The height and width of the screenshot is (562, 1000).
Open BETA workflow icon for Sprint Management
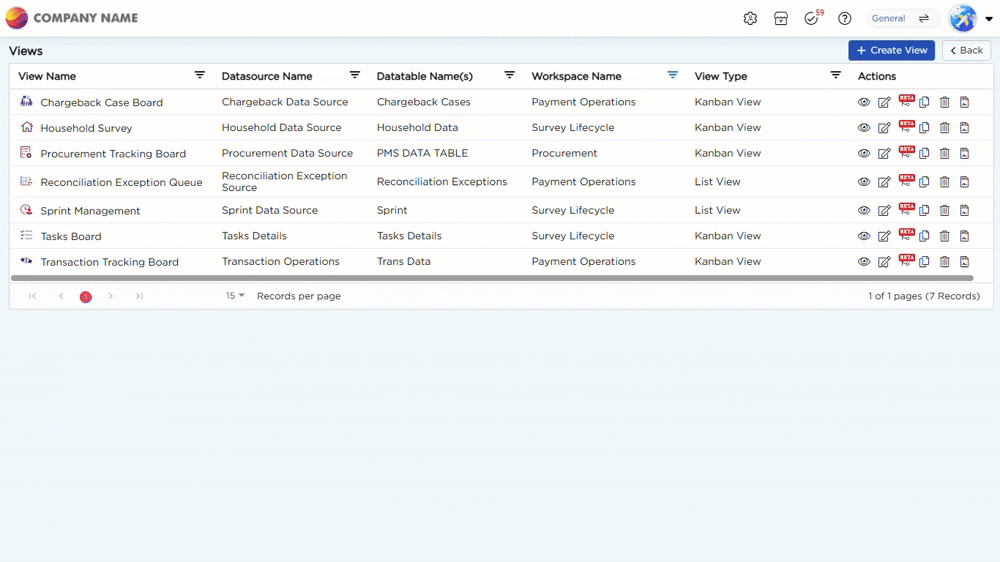906,209
